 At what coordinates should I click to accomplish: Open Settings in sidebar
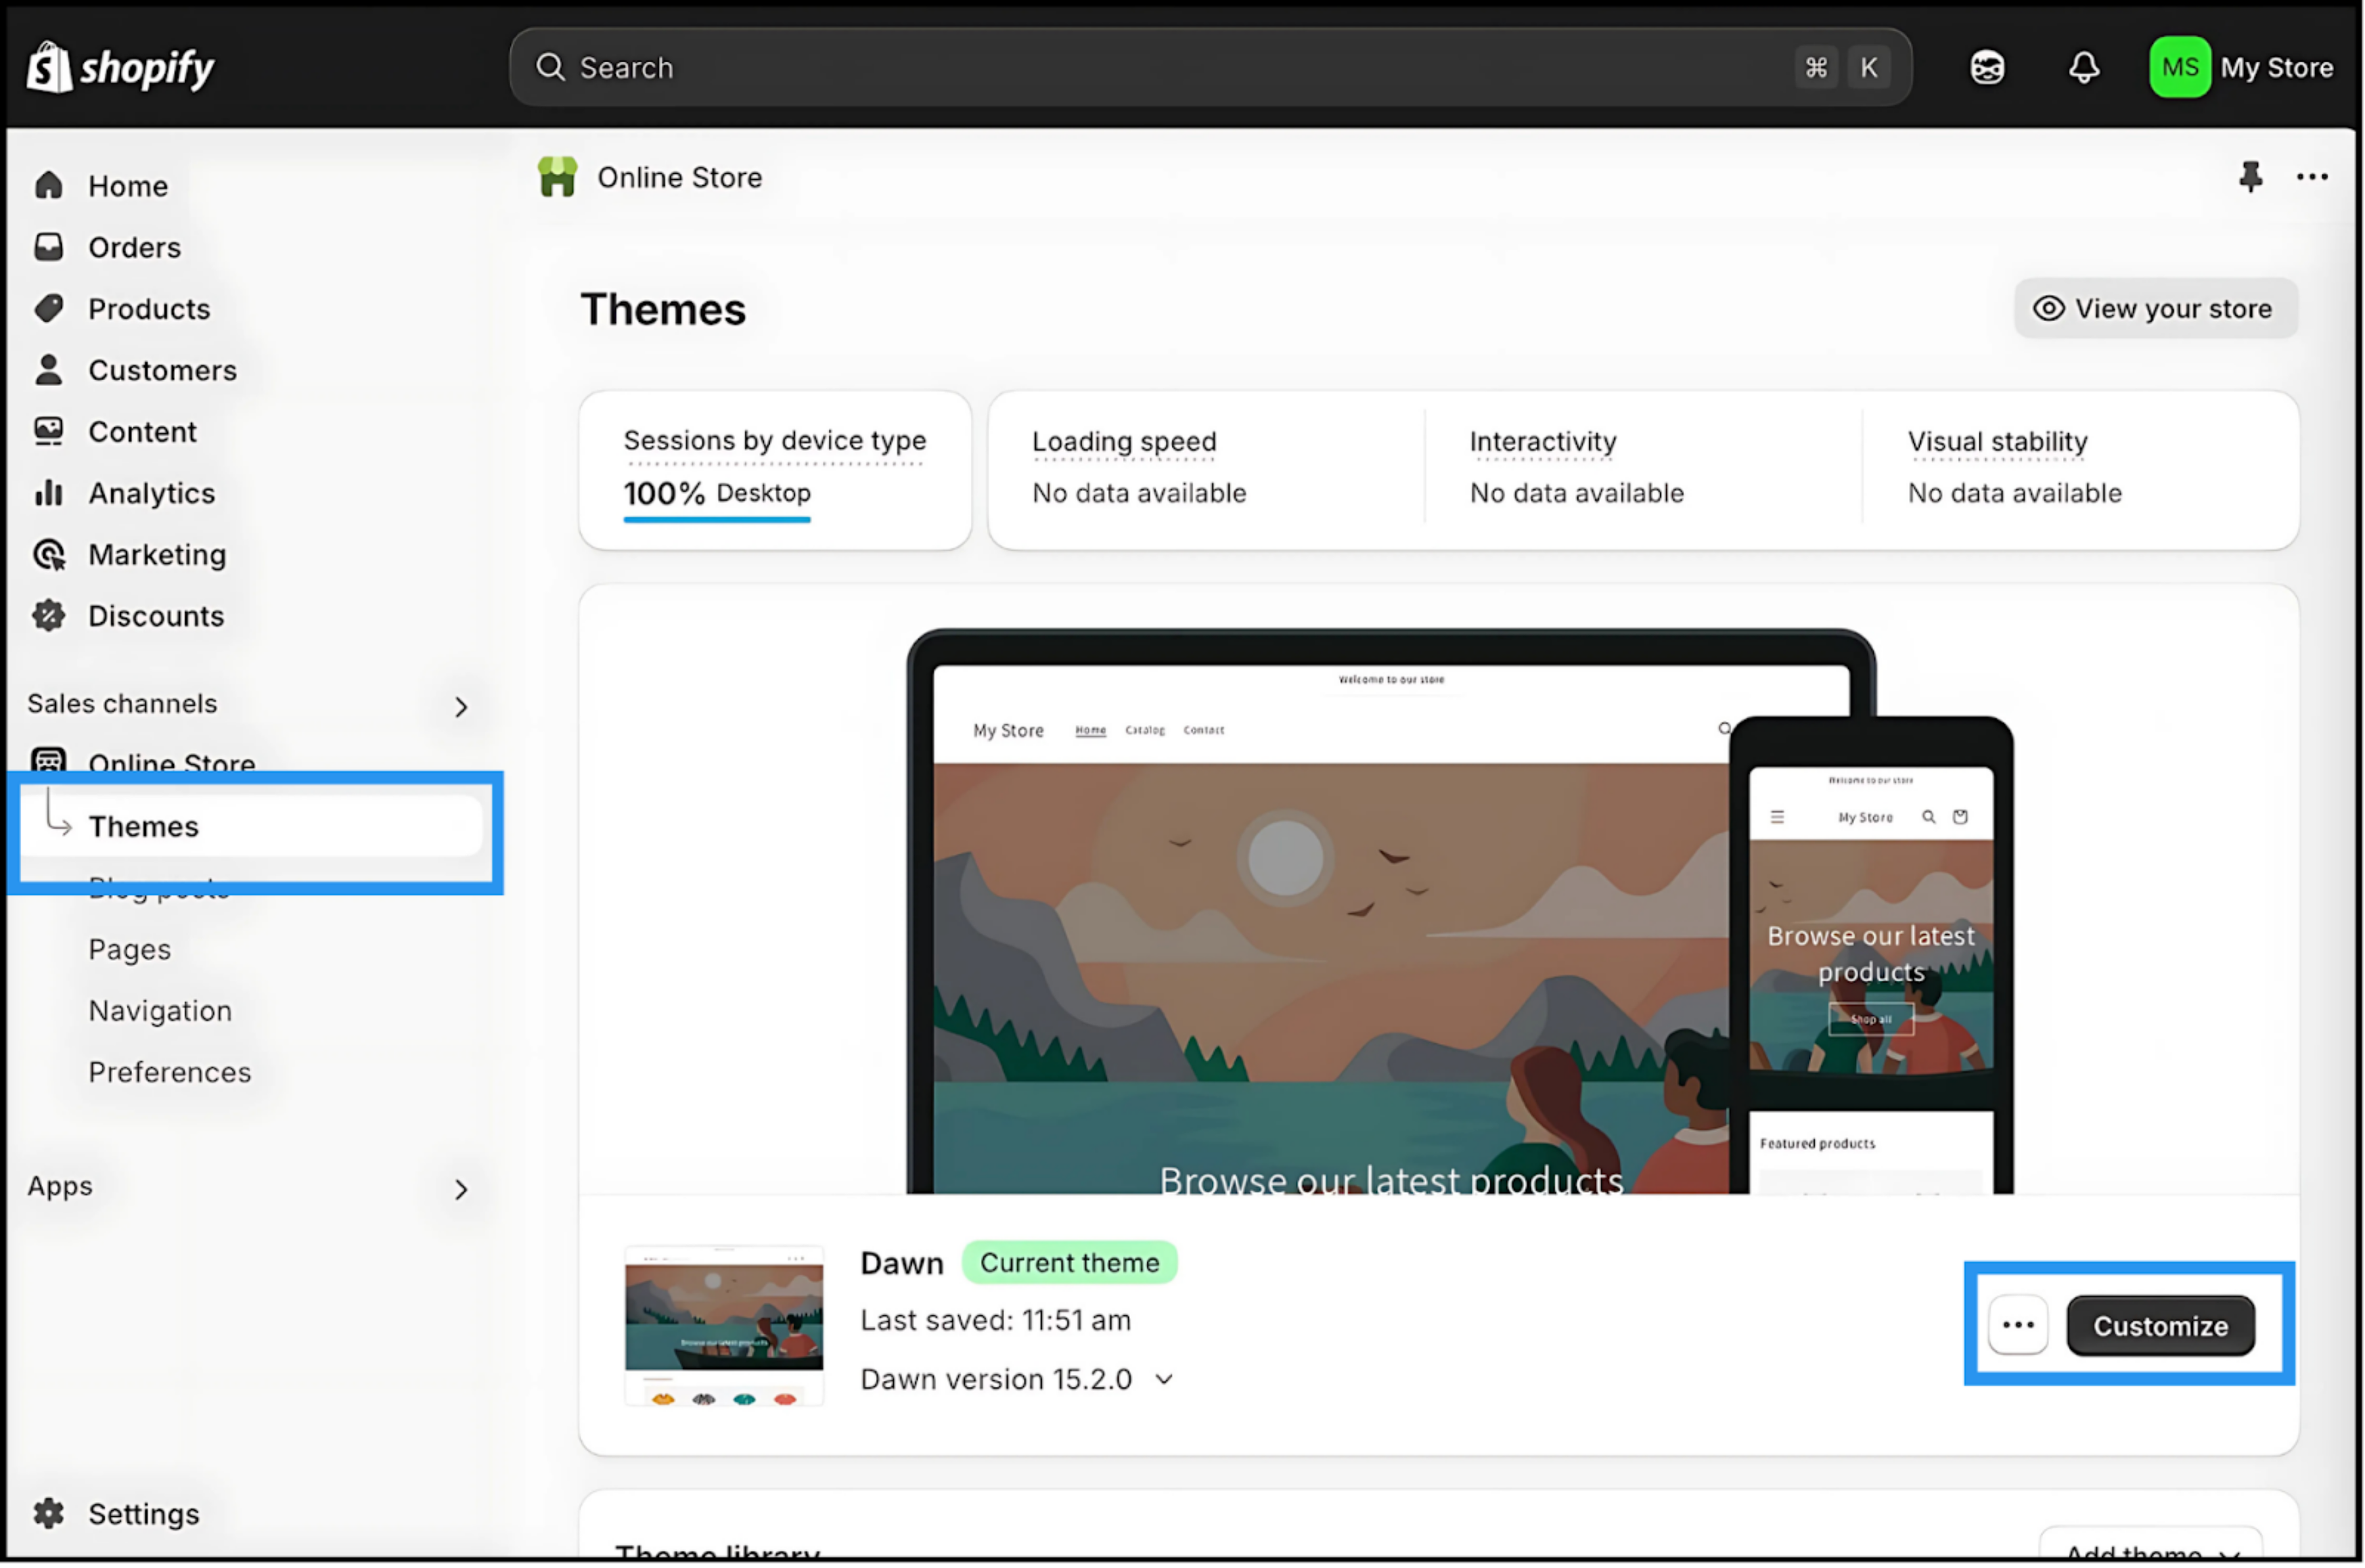click(x=144, y=1514)
